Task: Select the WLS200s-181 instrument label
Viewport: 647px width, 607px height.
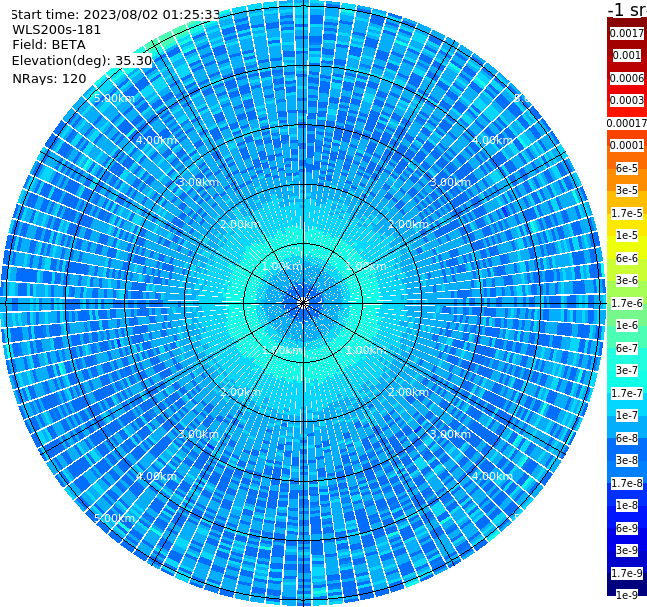Action: pyautogui.click(x=57, y=30)
